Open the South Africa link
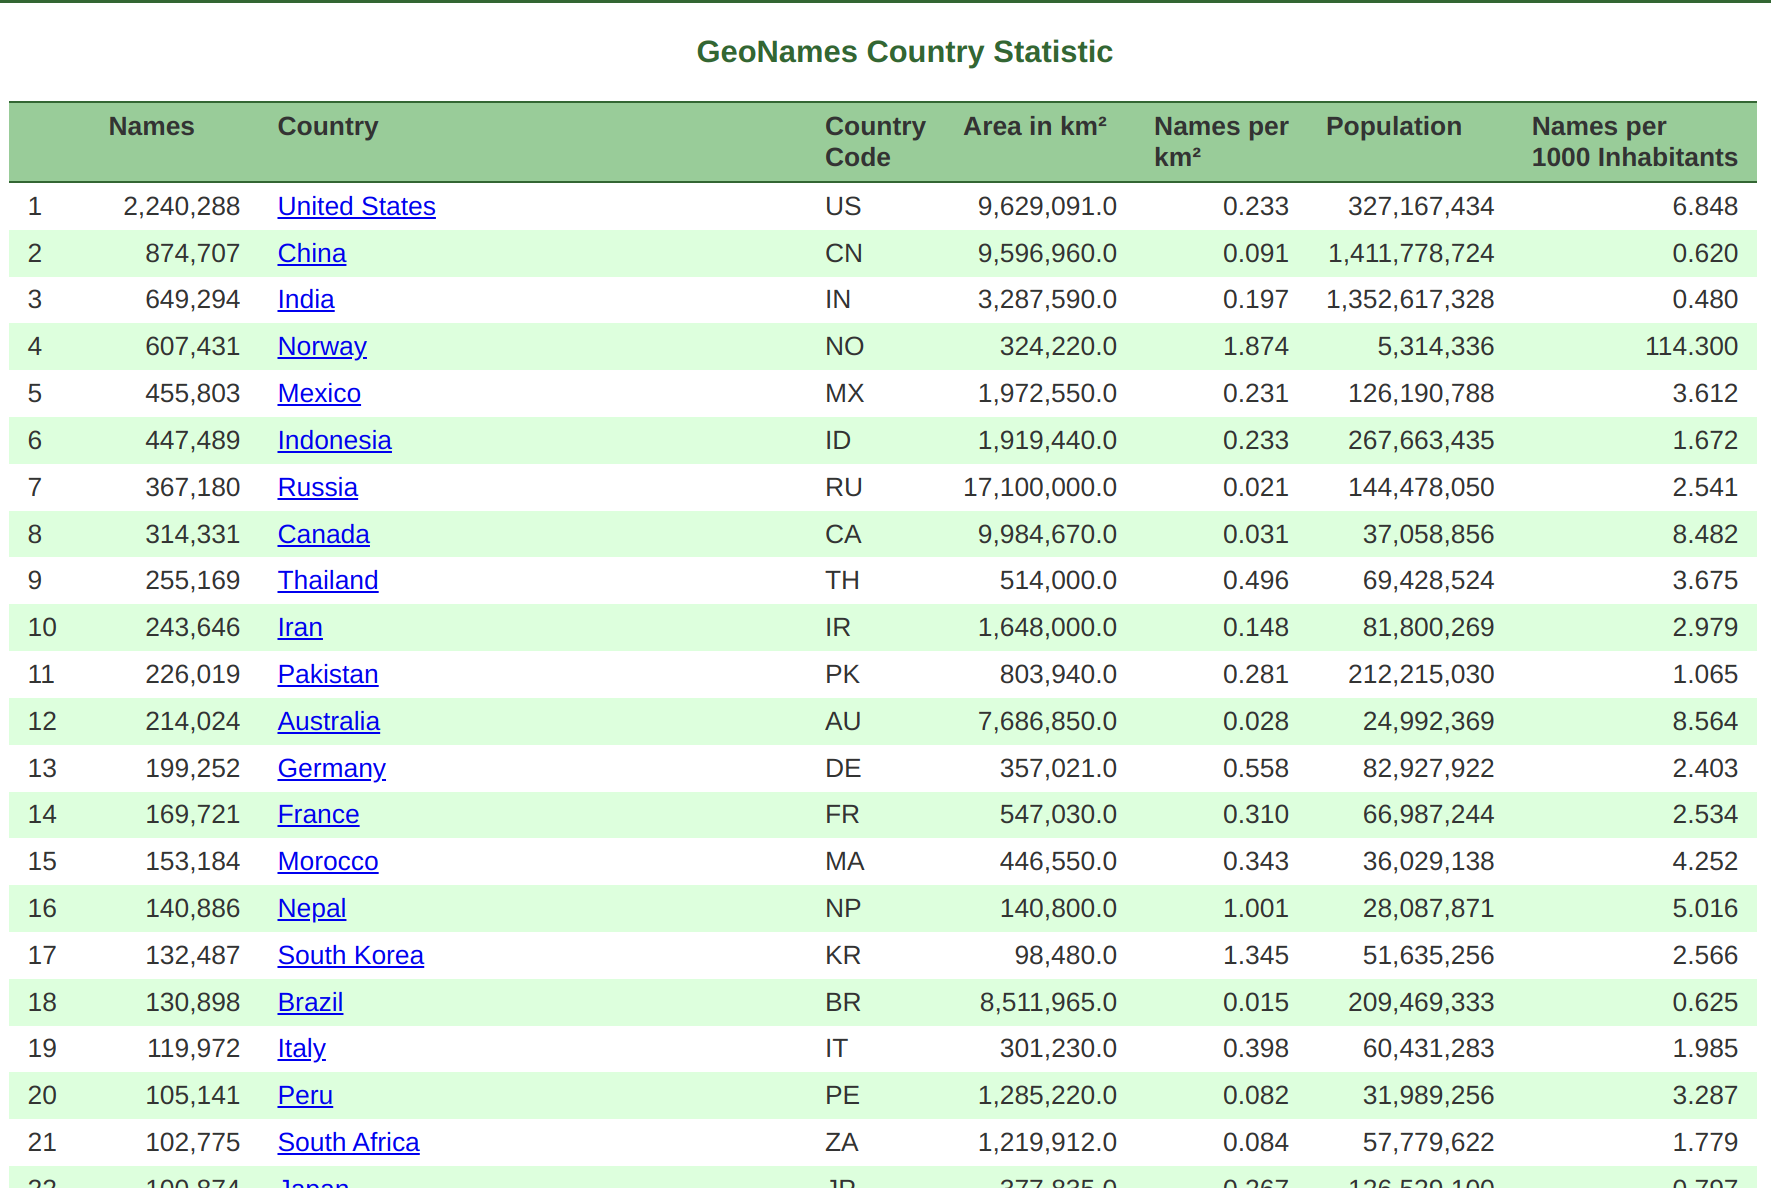This screenshot has height=1188, width=1771. tap(348, 1142)
